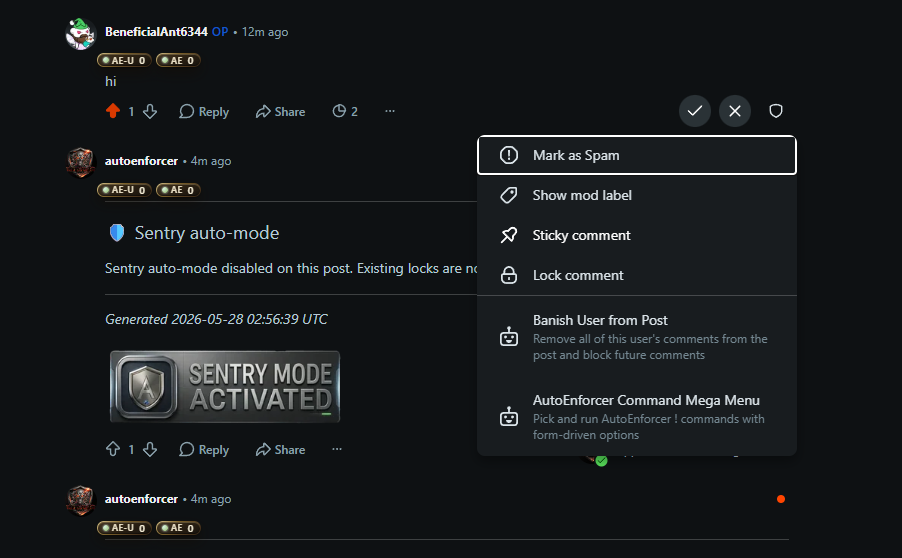Viewport: 902px width, 558px height.
Task: Share the Sentry auto-mode comment
Action: 281,450
